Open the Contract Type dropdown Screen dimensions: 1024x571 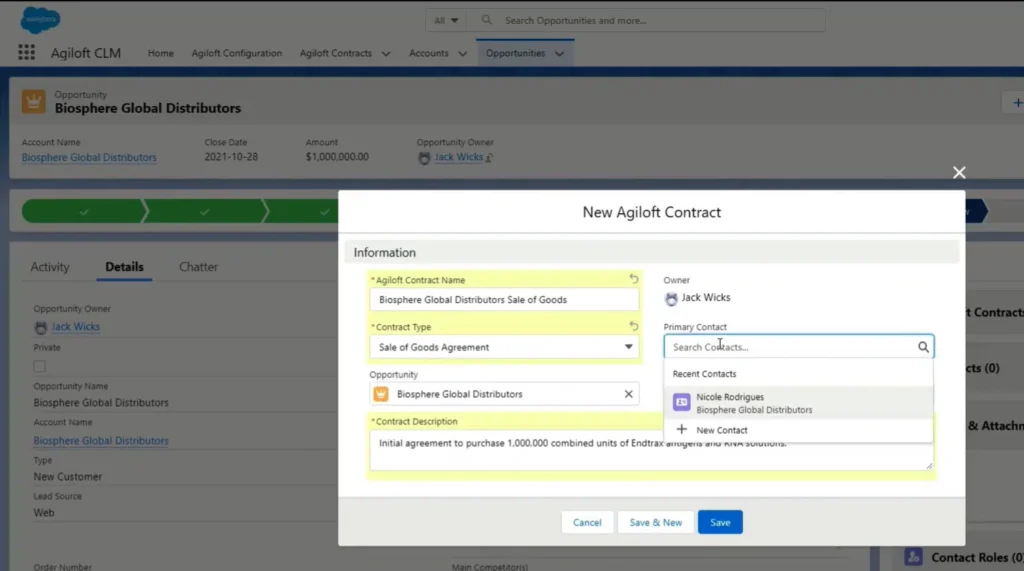(504, 347)
